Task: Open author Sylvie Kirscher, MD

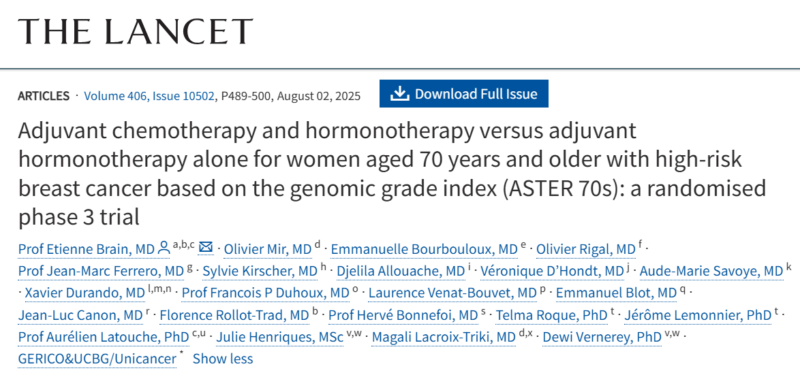Action: (x=260, y=271)
